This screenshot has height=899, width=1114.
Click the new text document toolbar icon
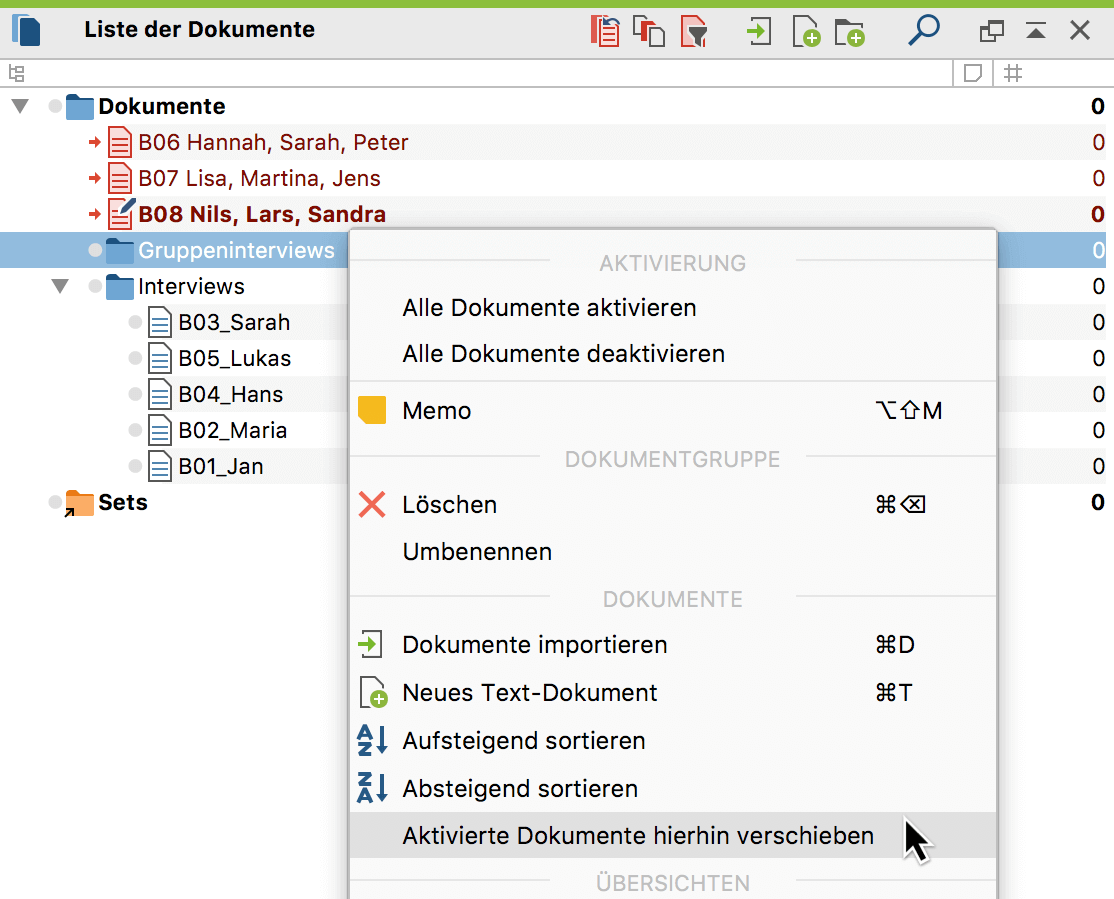tap(805, 32)
